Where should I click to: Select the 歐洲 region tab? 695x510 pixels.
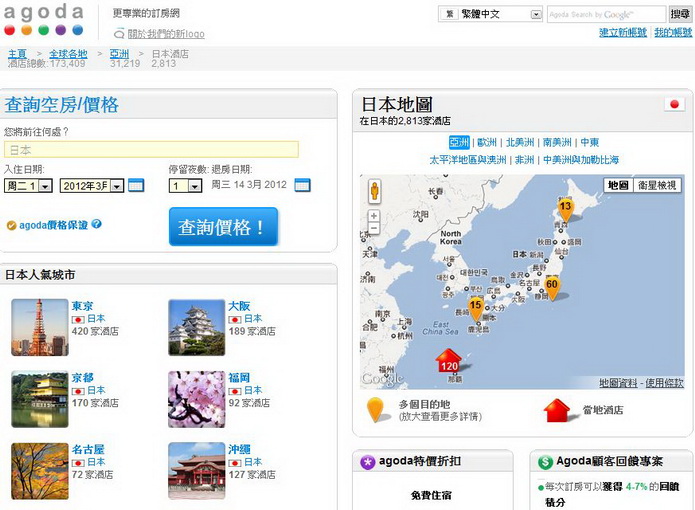(487, 142)
